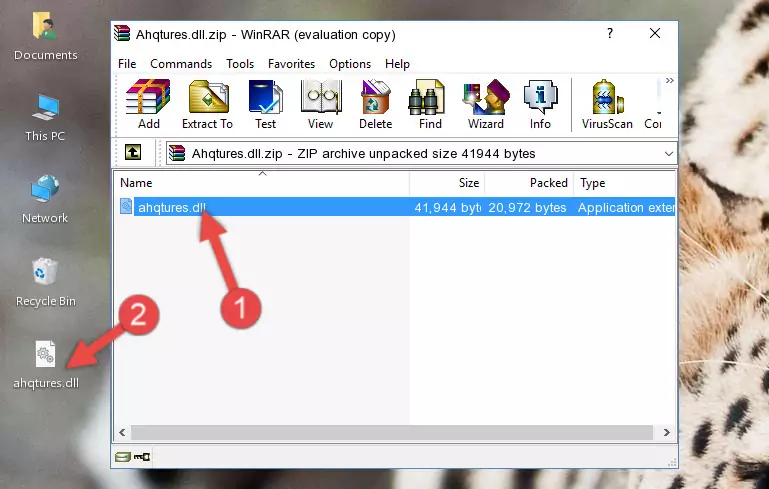This screenshot has height=489, width=769.
Task: Open the Help menu
Action: pos(397,64)
